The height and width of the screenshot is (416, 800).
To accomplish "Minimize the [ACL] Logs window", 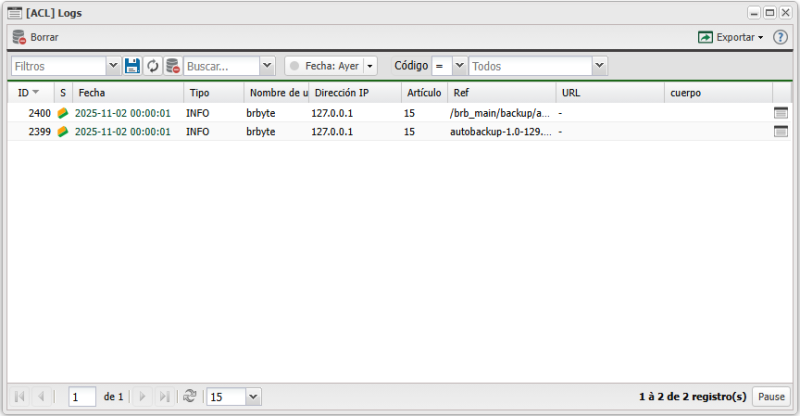I will click(x=754, y=13).
